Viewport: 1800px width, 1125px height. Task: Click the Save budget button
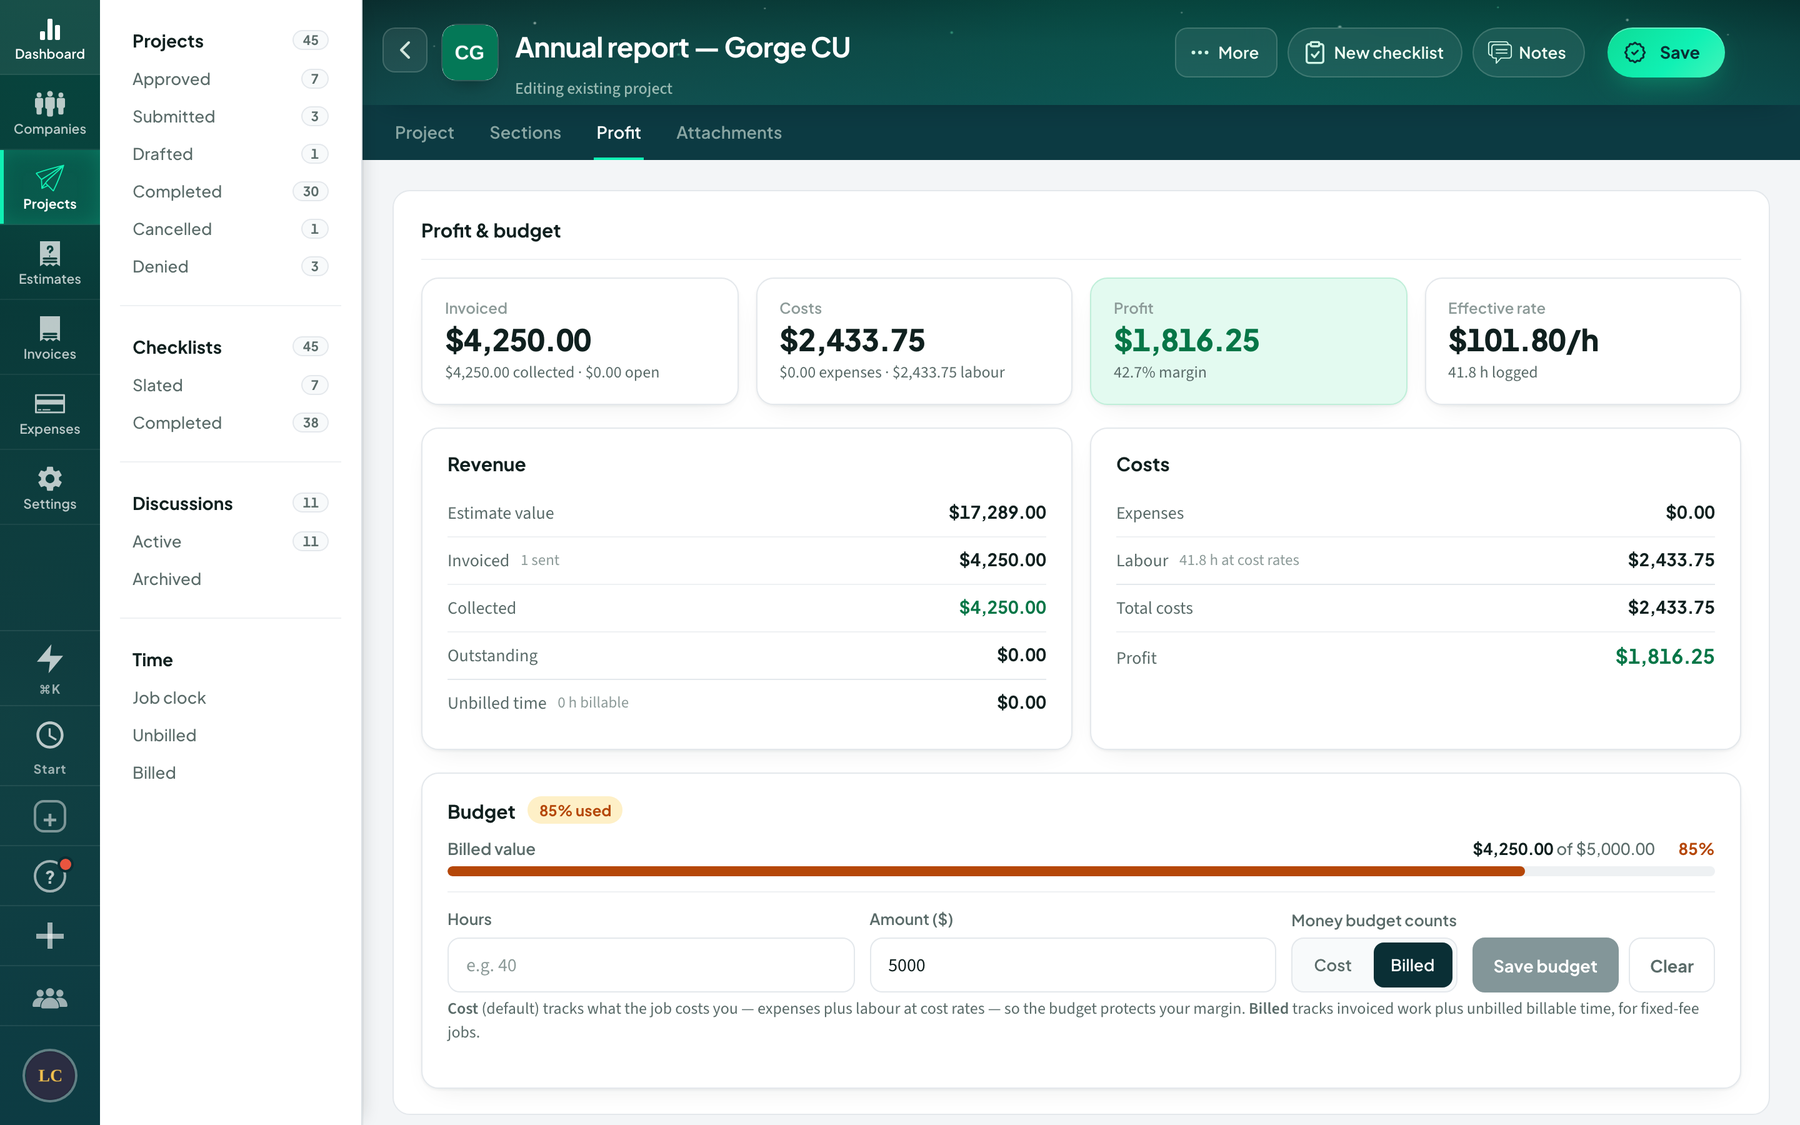pyautogui.click(x=1545, y=965)
